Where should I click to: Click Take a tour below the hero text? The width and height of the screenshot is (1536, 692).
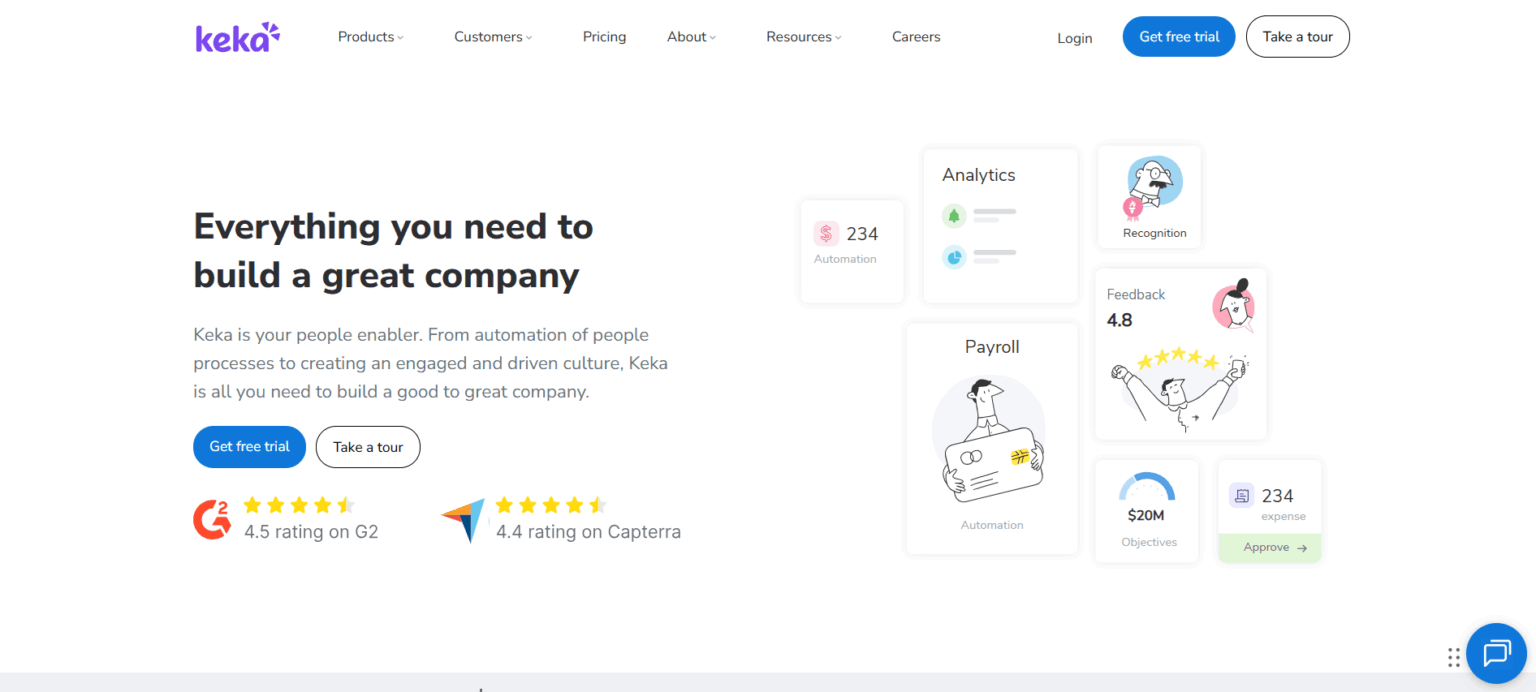(x=368, y=447)
